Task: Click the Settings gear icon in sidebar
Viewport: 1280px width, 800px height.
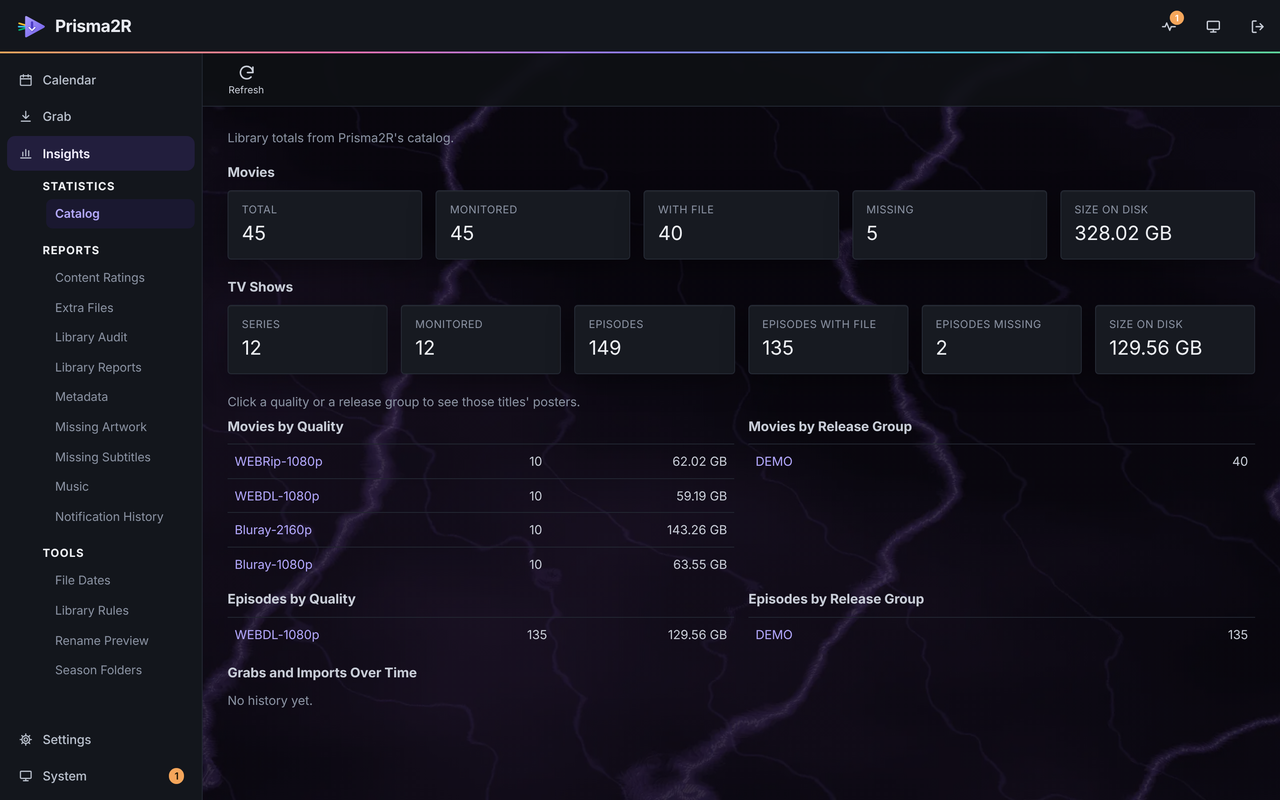Action: coord(26,740)
